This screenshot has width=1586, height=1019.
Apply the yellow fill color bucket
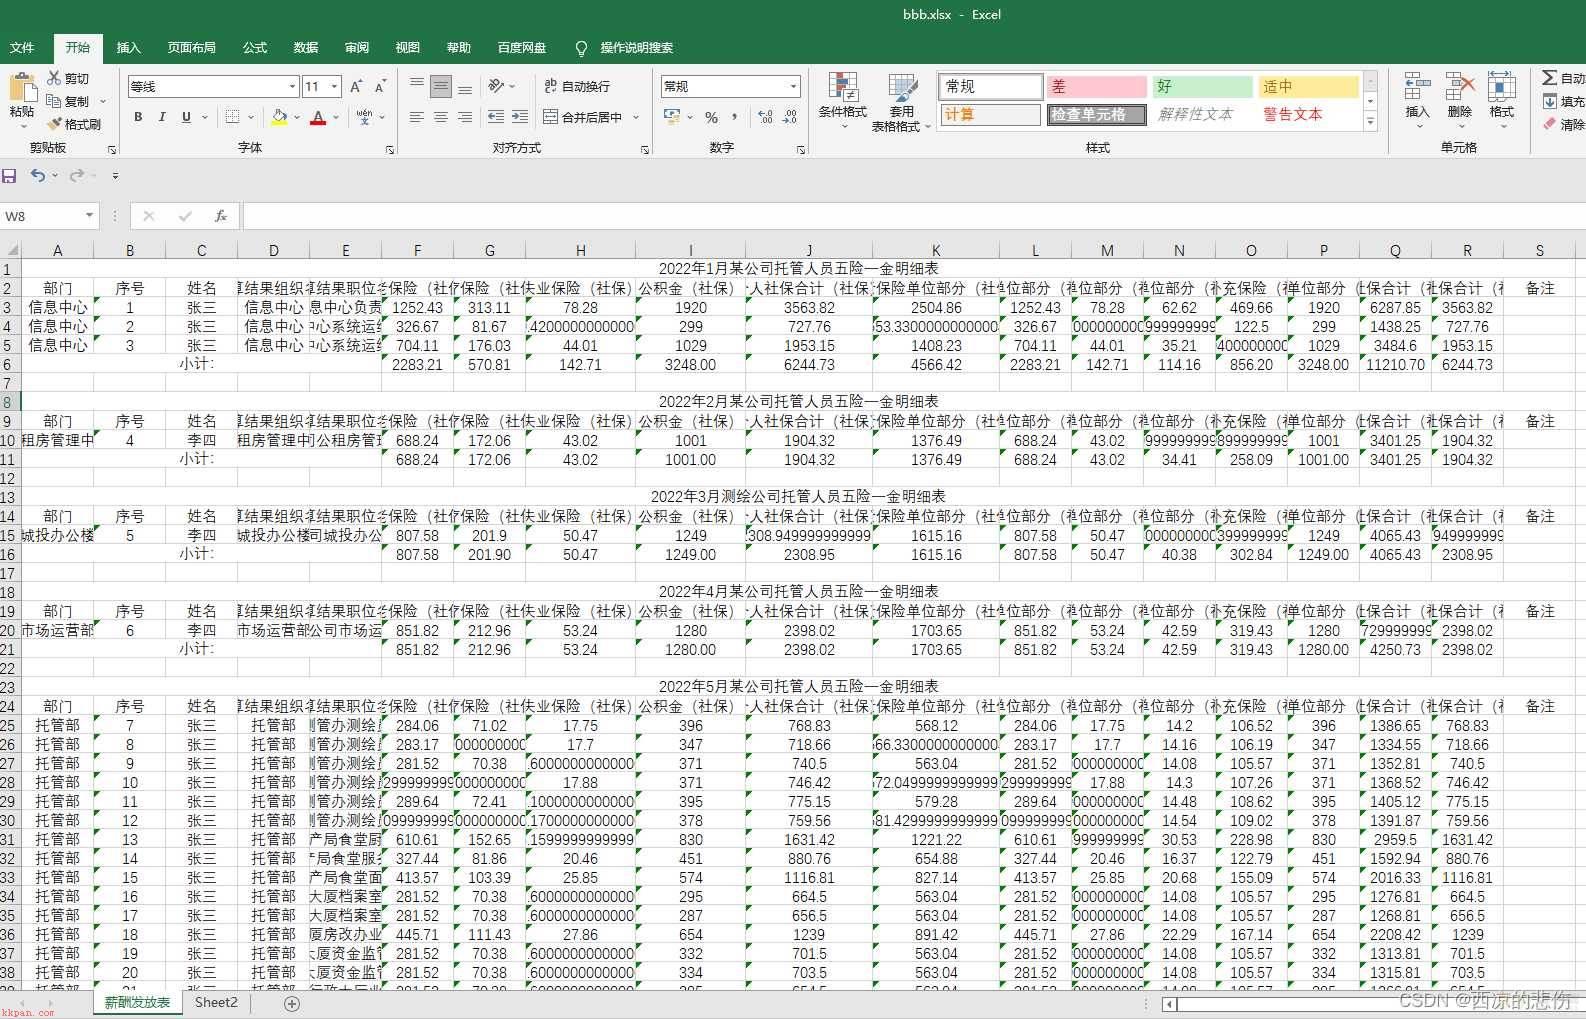pyautogui.click(x=280, y=117)
